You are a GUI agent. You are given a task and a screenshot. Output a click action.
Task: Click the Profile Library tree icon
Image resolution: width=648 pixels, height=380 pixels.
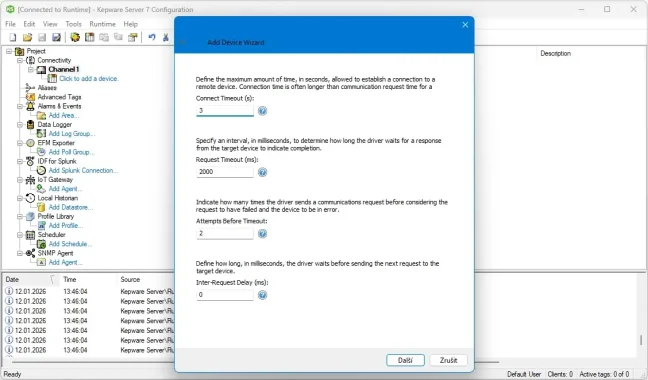[x=30, y=216]
